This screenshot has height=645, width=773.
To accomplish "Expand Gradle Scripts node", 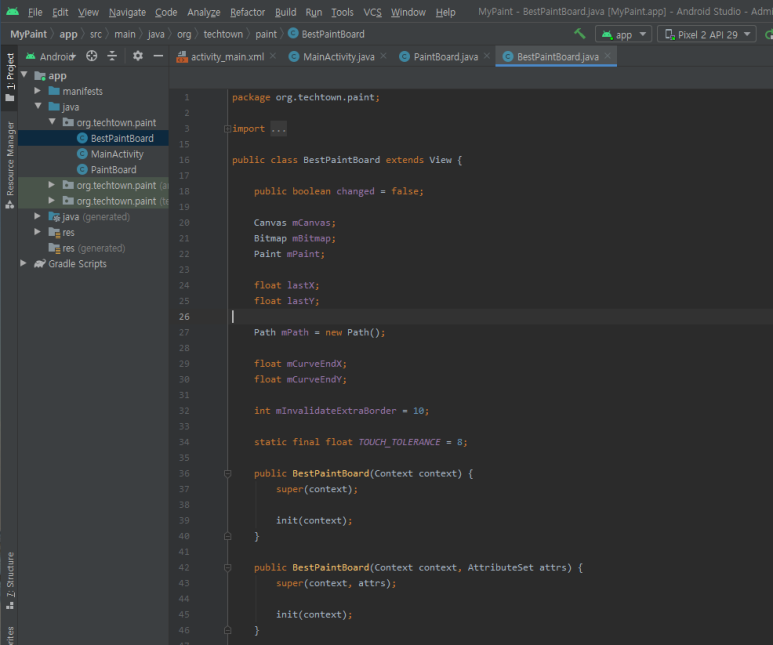I will [x=23, y=263].
